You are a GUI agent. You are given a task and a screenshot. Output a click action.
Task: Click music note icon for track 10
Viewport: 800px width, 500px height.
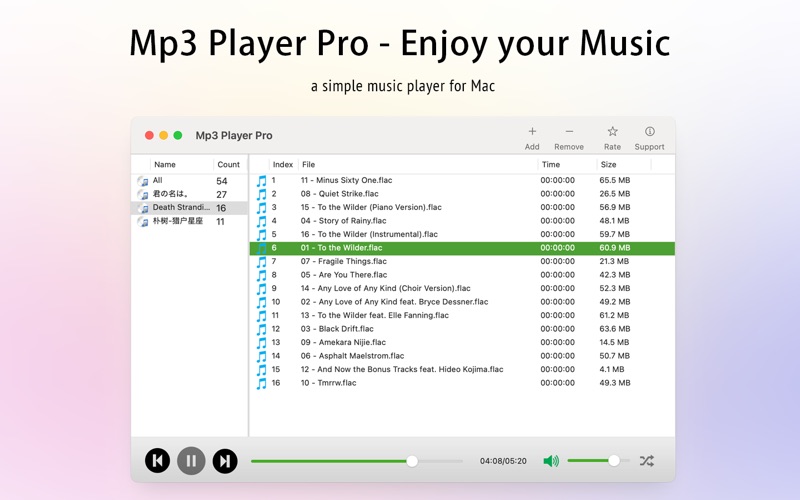click(x=261, y=303)
